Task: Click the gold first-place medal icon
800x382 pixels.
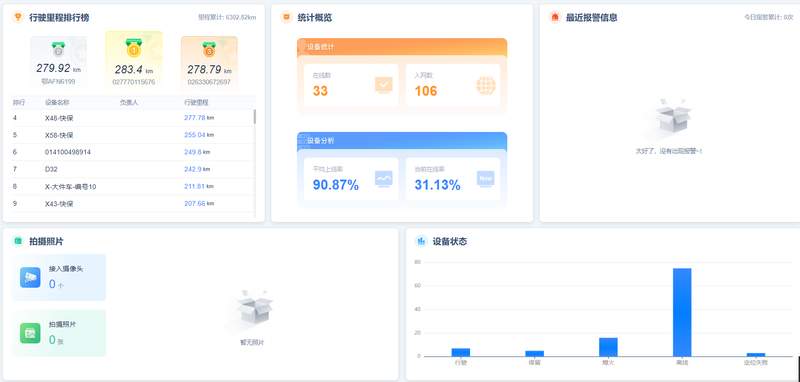Action: 133,47
